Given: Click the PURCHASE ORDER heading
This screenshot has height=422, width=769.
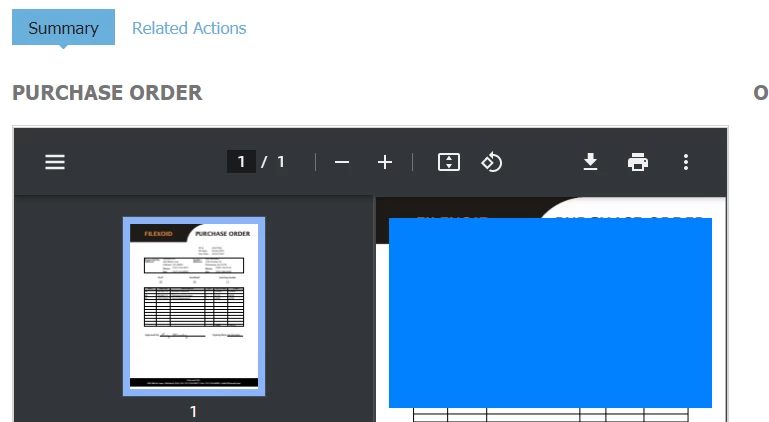Looking at the screenshot, I should [x=107, y=93].
